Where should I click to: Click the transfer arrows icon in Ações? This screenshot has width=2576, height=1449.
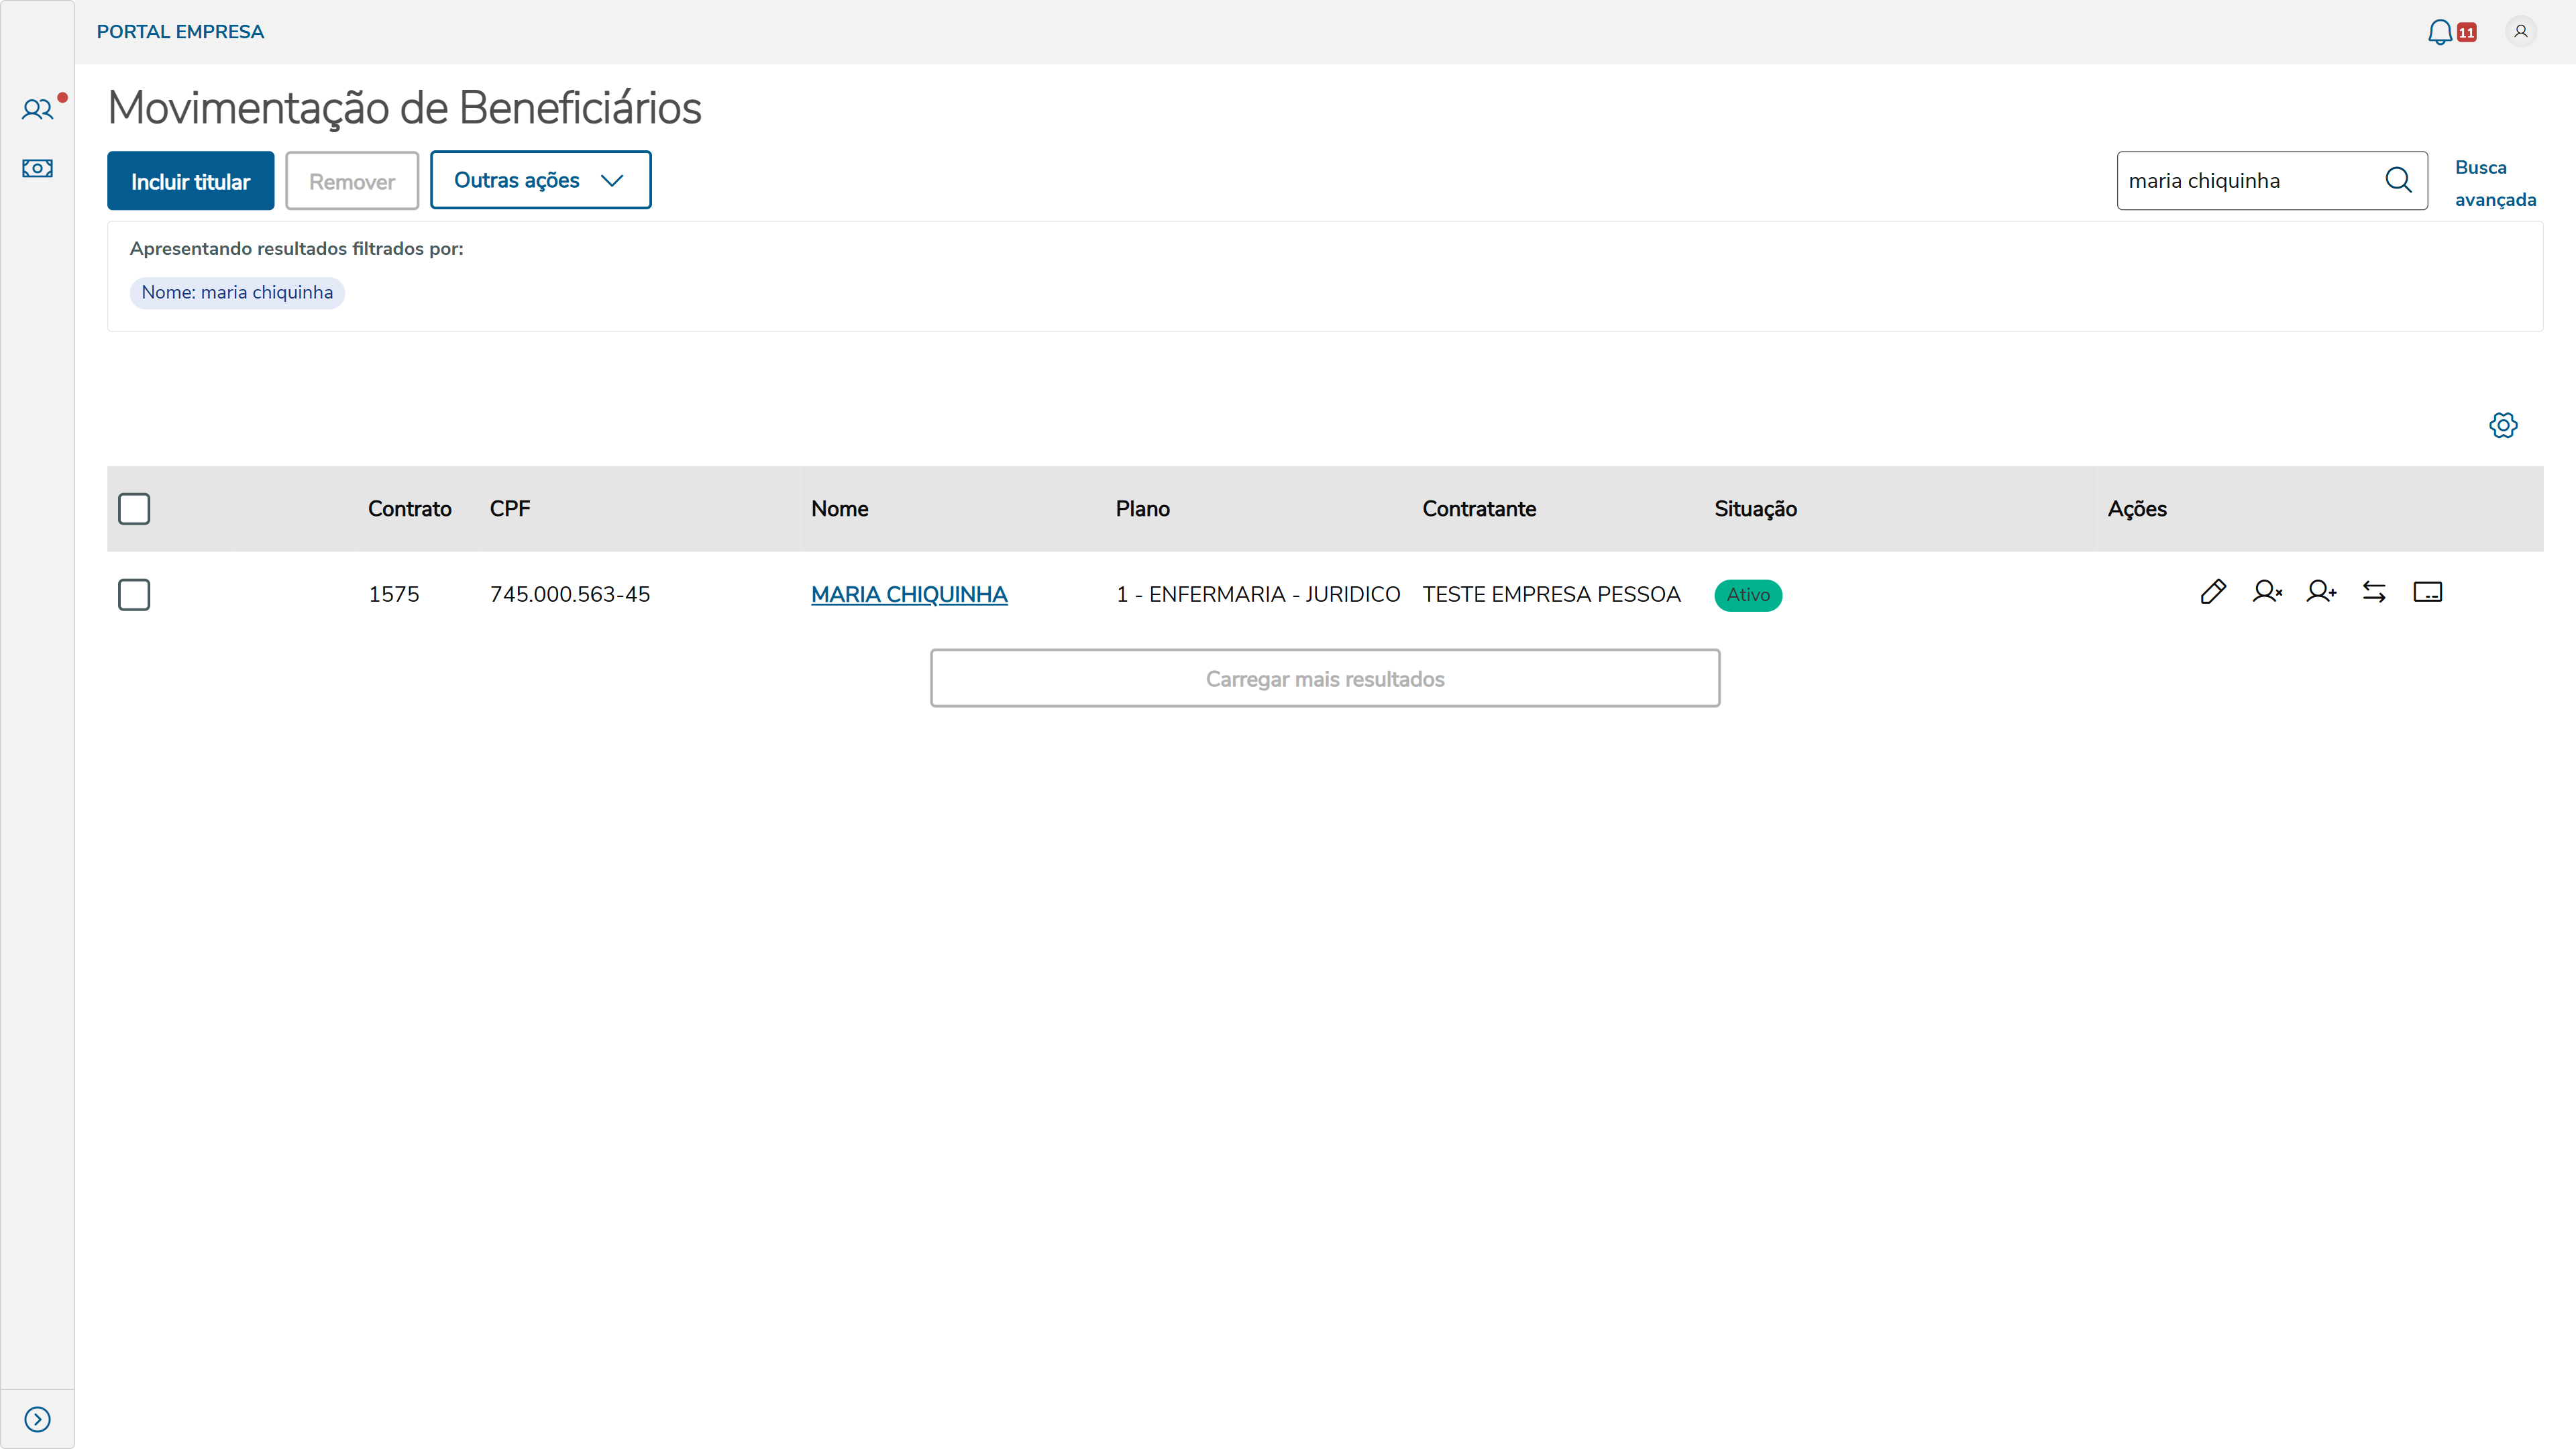coord(2374,592)
